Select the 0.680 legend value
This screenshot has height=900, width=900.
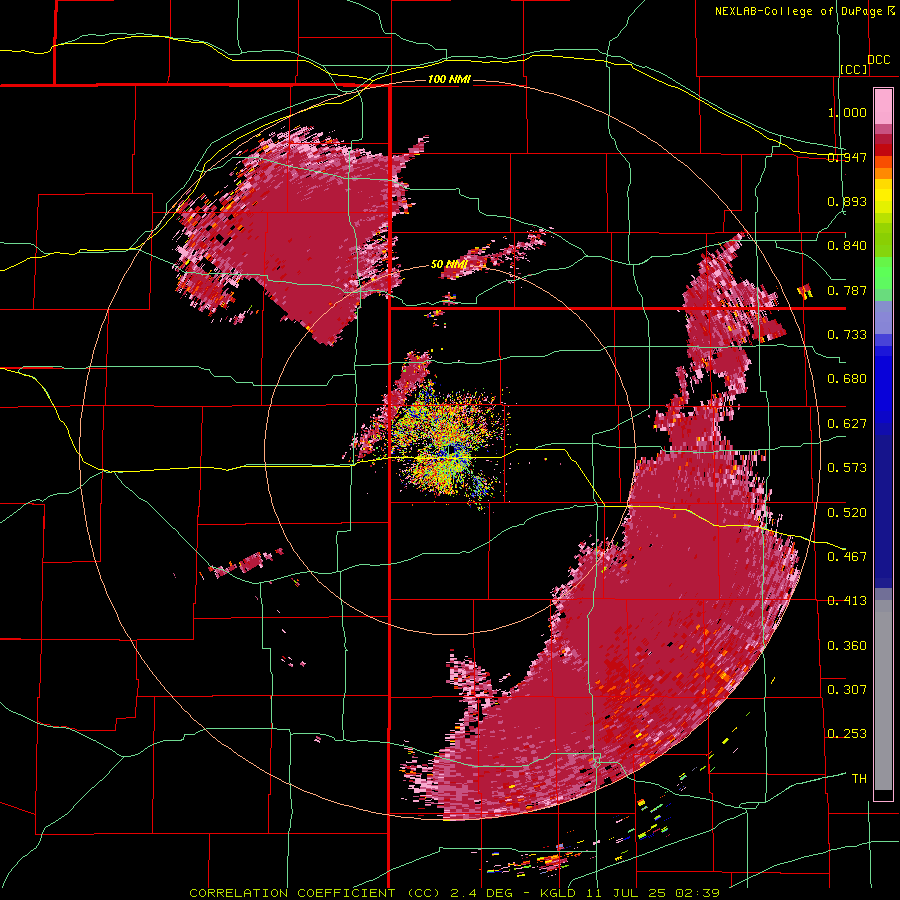847,379
